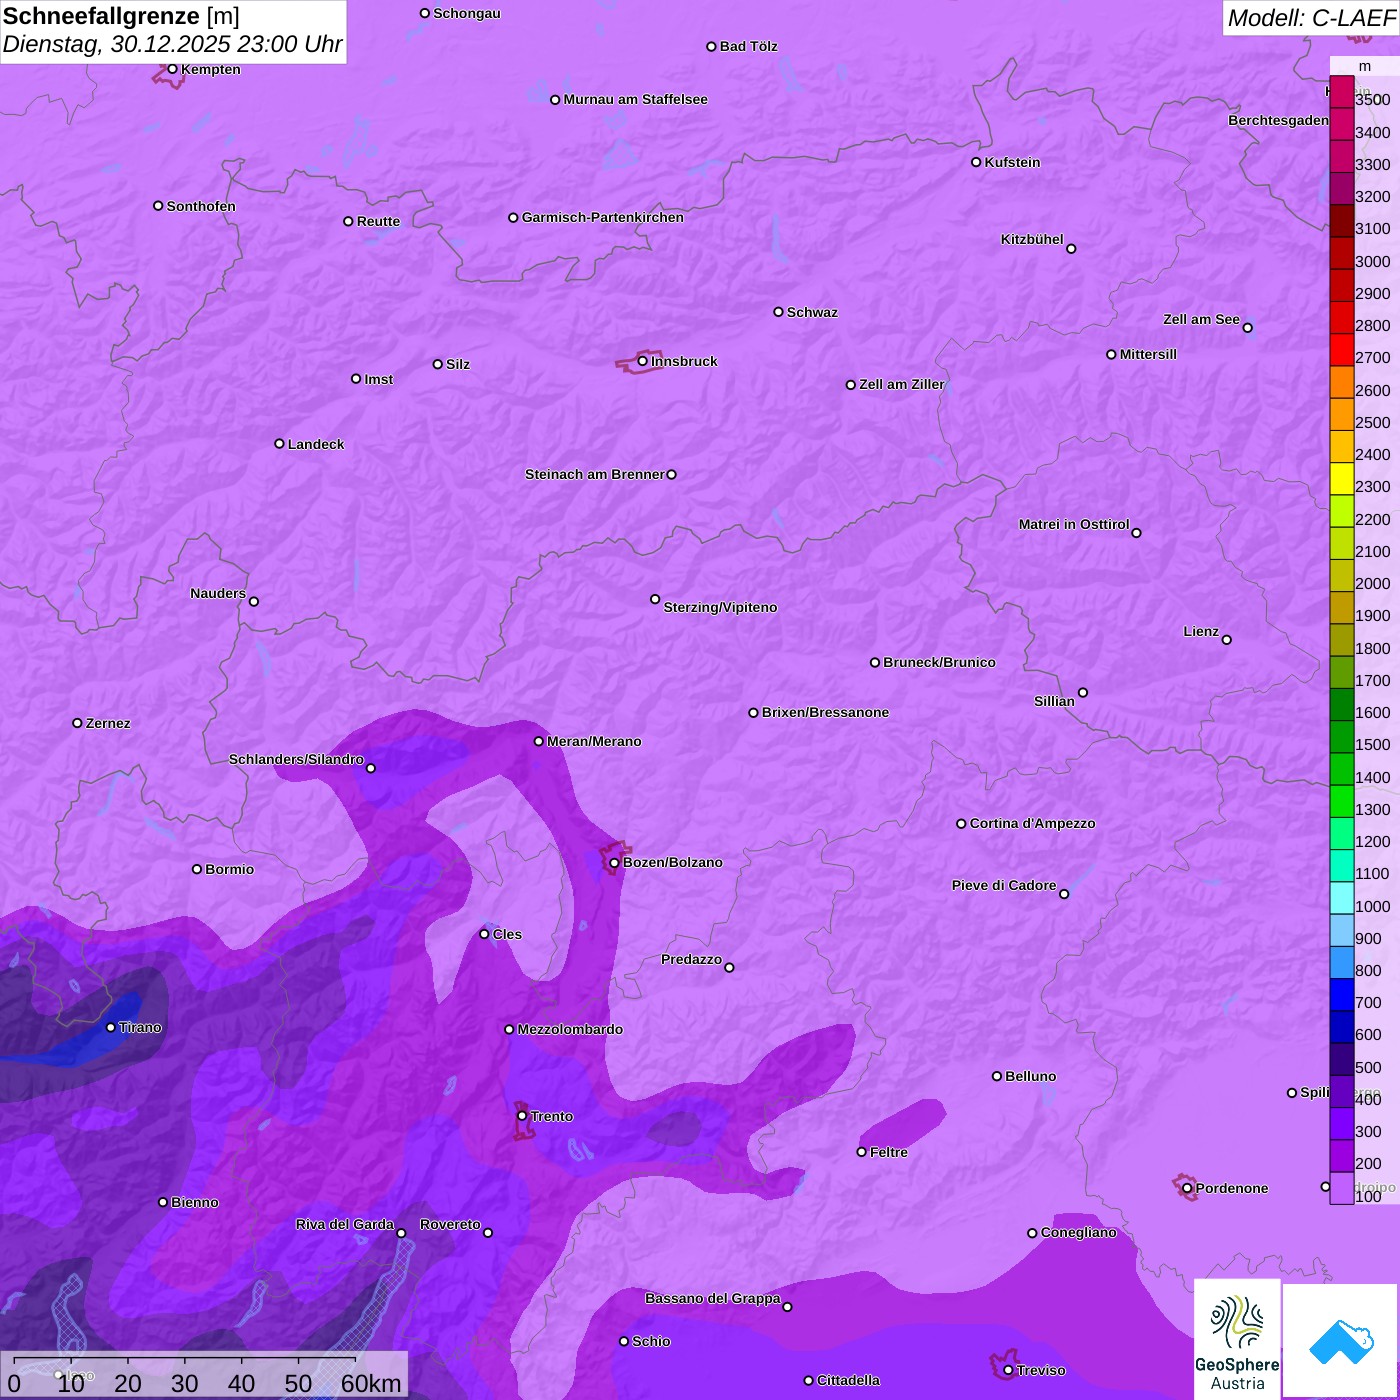The width and height of the screenshot is (1400, 1400).
Task: Click the GeoSphere Austria logo
Action: coord(1237,1339)
